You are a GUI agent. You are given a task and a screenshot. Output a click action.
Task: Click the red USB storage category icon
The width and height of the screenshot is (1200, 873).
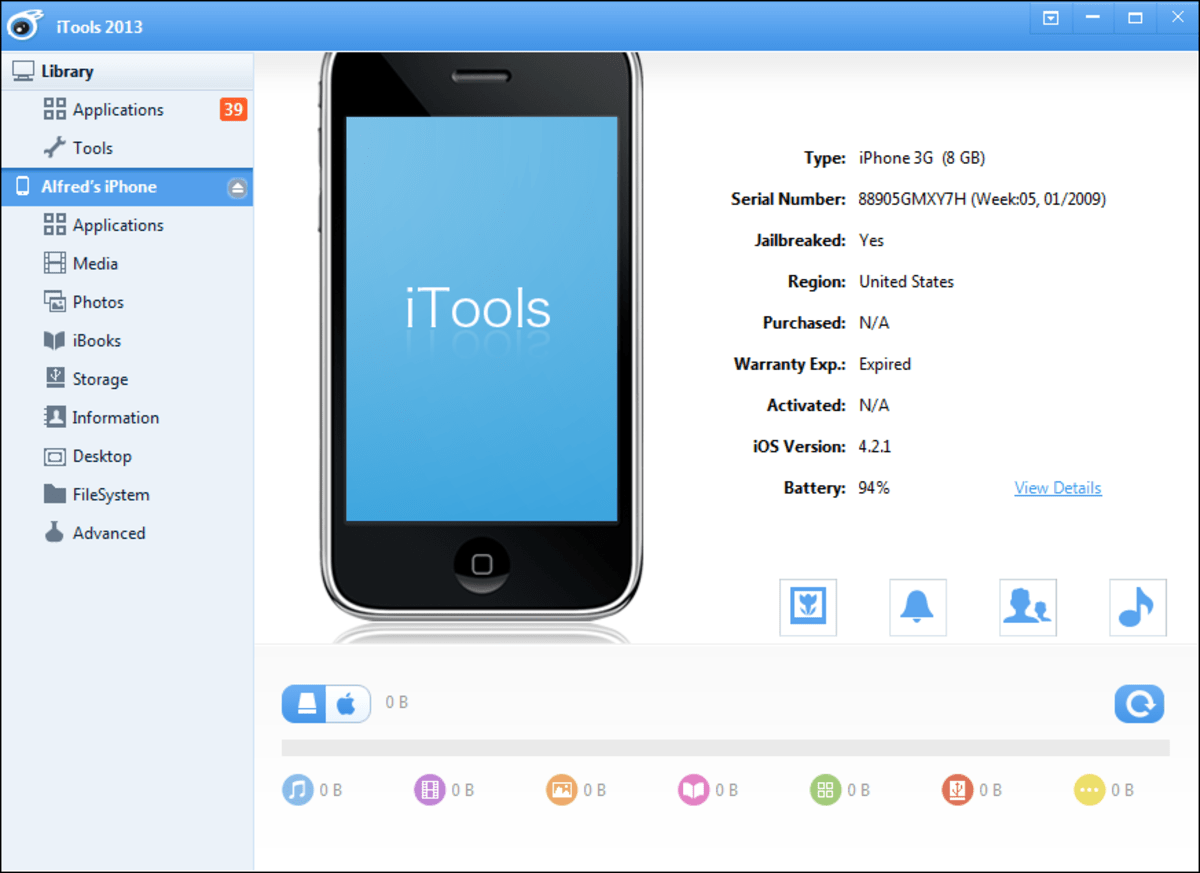coord(958,790)
